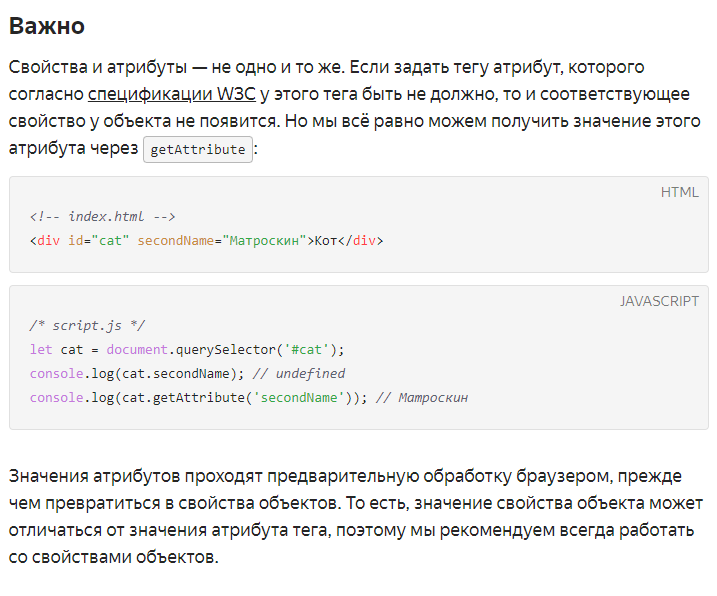Click the "Матроскин" attribute value
This screenshot has width=717, height=596.
[264, 241]
